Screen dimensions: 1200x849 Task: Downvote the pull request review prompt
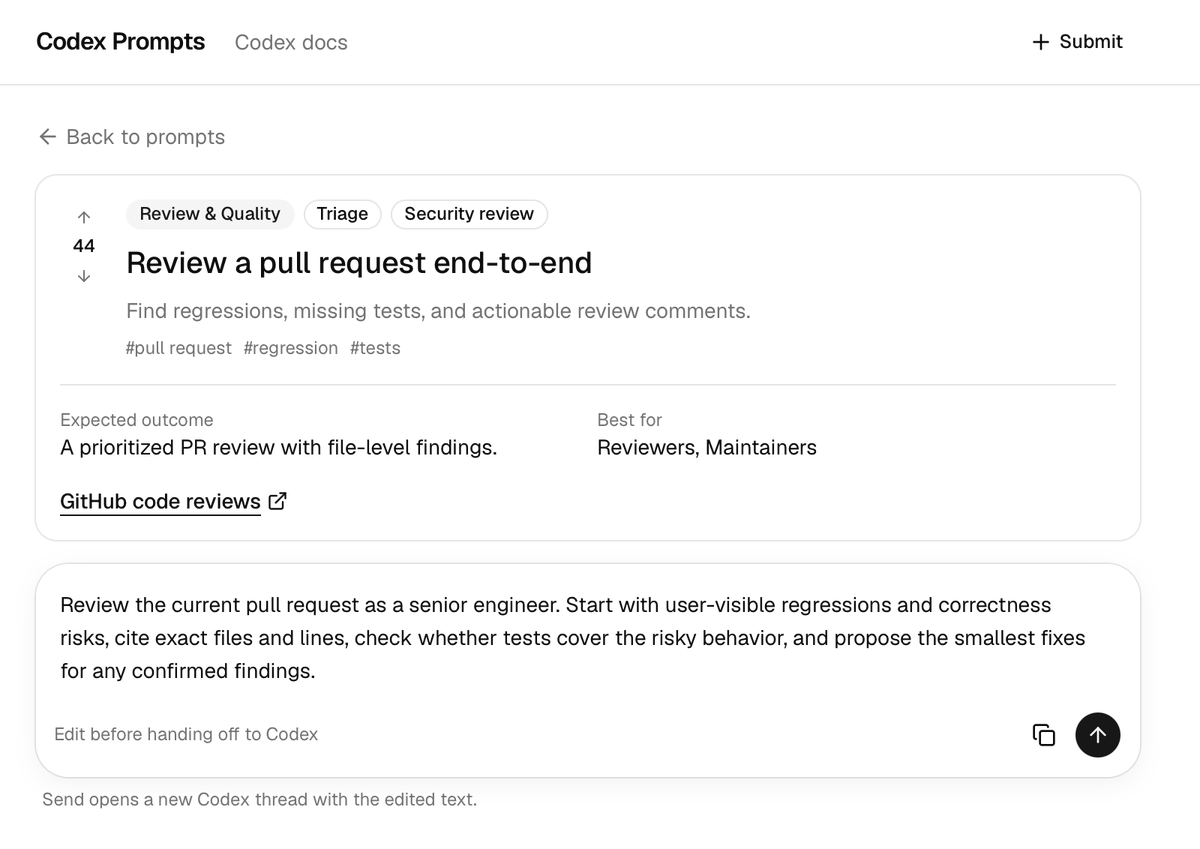pos(84,276)
